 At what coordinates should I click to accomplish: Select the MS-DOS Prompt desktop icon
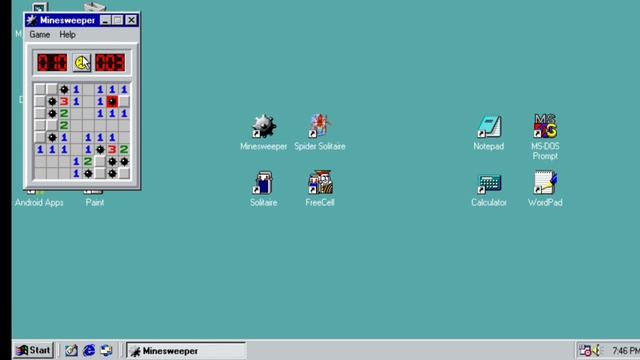(545, 126)
